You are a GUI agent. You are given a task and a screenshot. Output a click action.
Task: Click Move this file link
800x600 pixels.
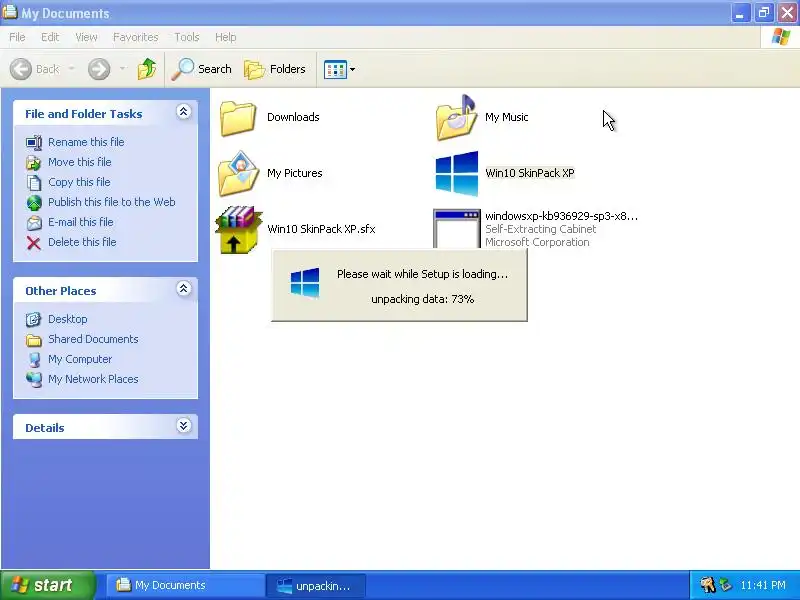80,162
